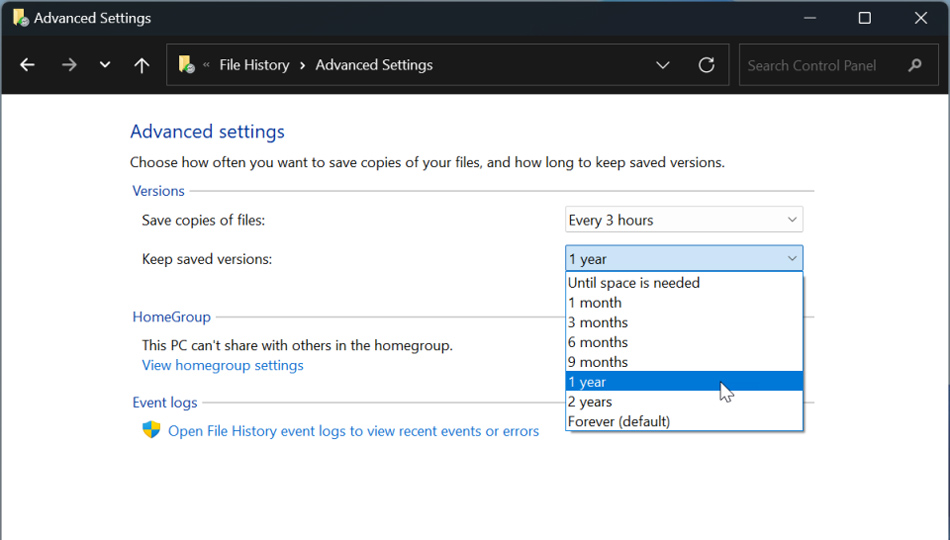
Task: Open the recent locations chevron
Action: coord(105,65)
